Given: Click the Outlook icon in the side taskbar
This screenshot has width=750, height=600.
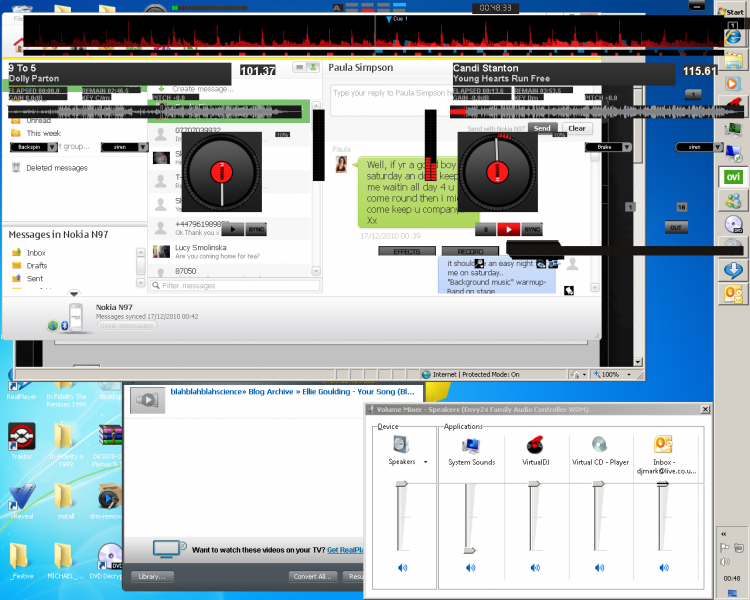Looking at the screenshot, I should coord(733,293).
